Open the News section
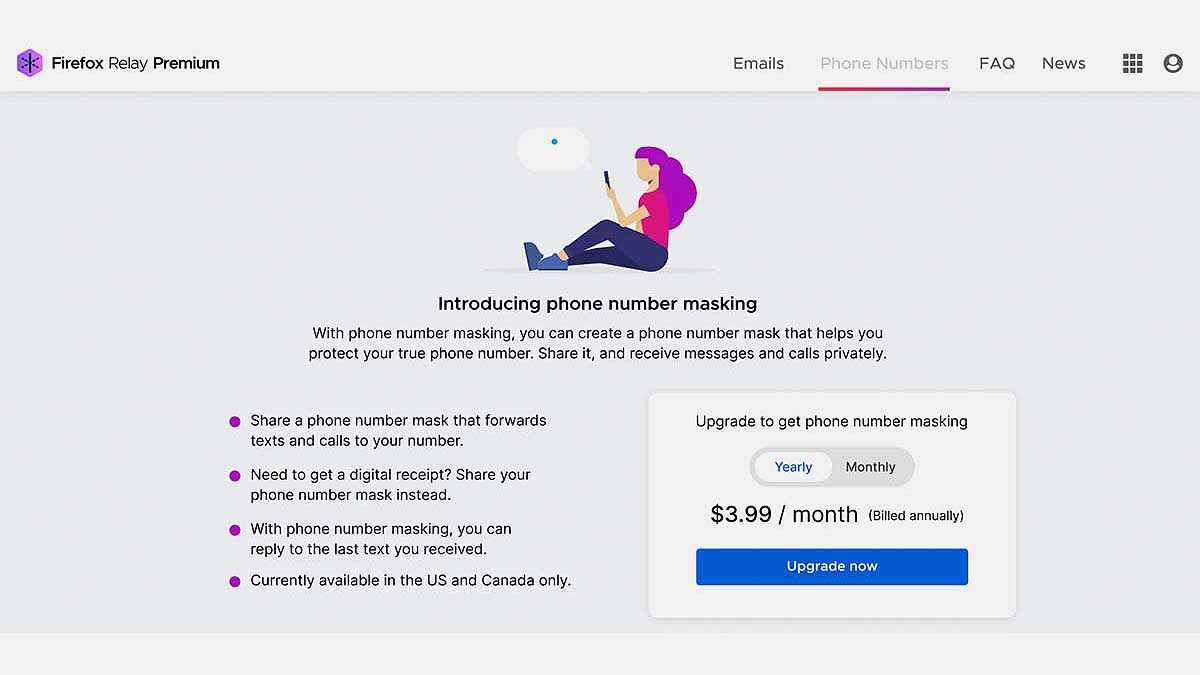 coord(1064,63)
